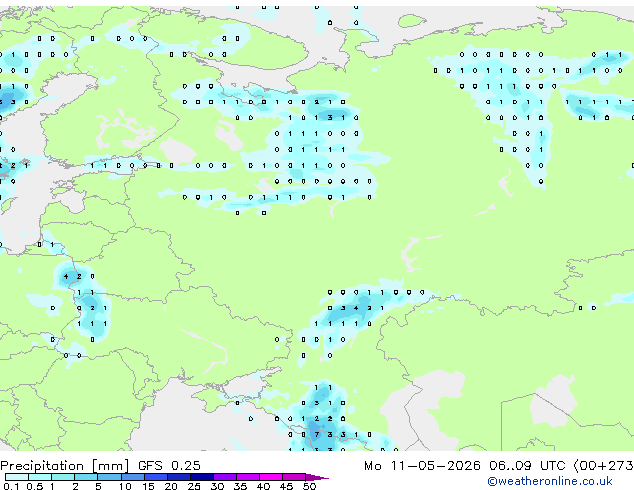Image resolution: width=634 pixels, height=490 pixels.
Task: Click the value 7 precipitation marker
Action: [x=317, y=435]
